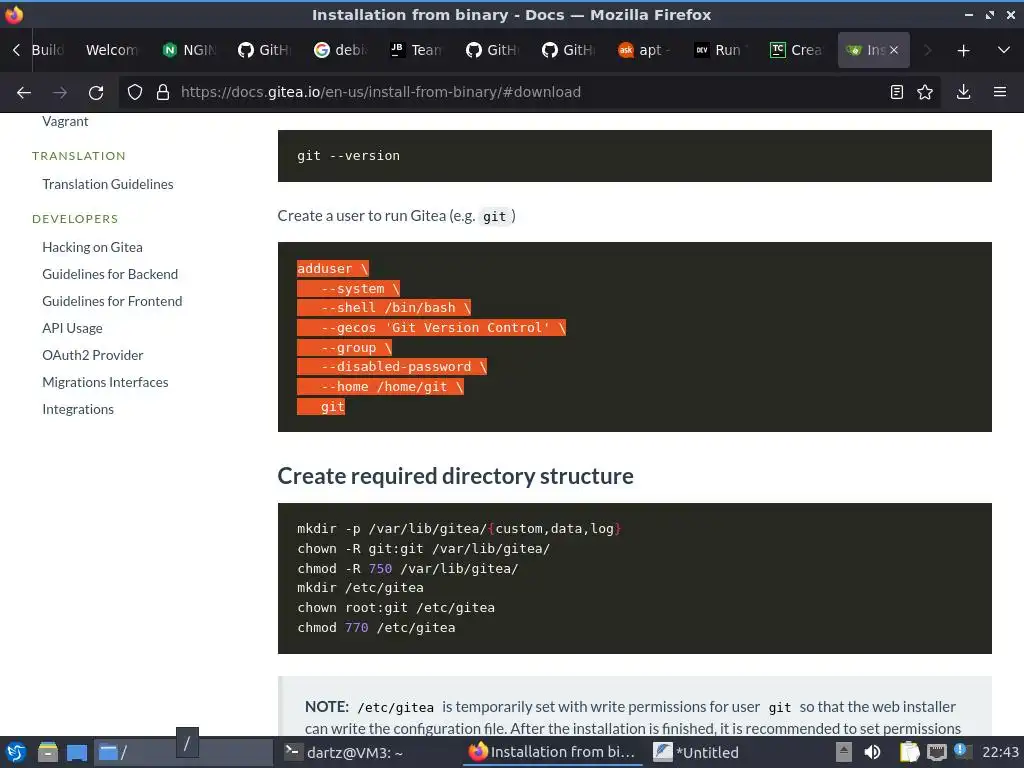This screenshot has width=1024, height=768.
Task: Open the Migrations Interfaces page
Action: [x=105, y=382]
